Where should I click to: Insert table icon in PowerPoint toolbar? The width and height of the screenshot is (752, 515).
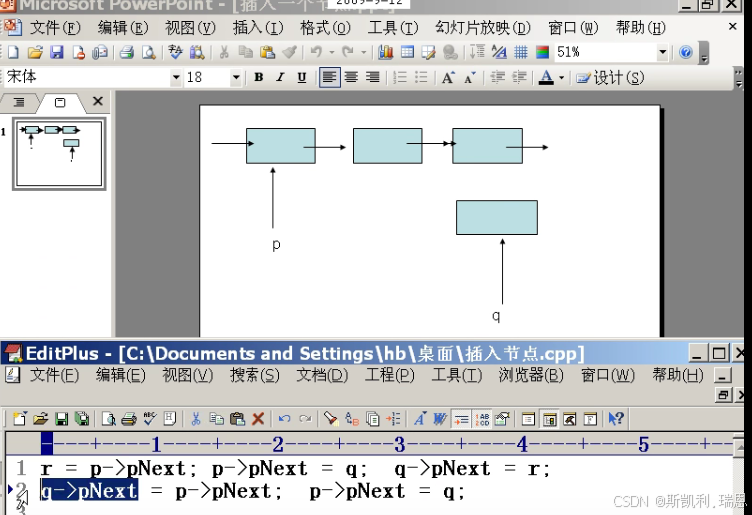(407, 52)
